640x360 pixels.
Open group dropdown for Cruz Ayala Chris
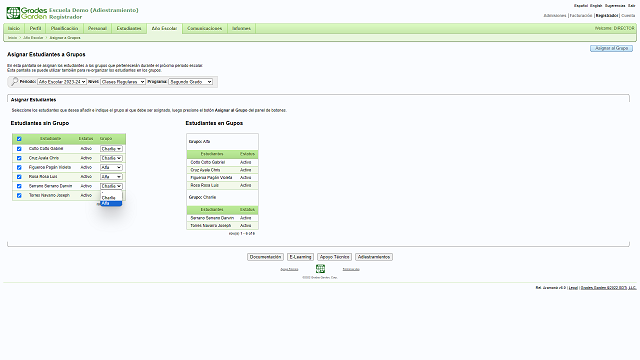(111, 158)
